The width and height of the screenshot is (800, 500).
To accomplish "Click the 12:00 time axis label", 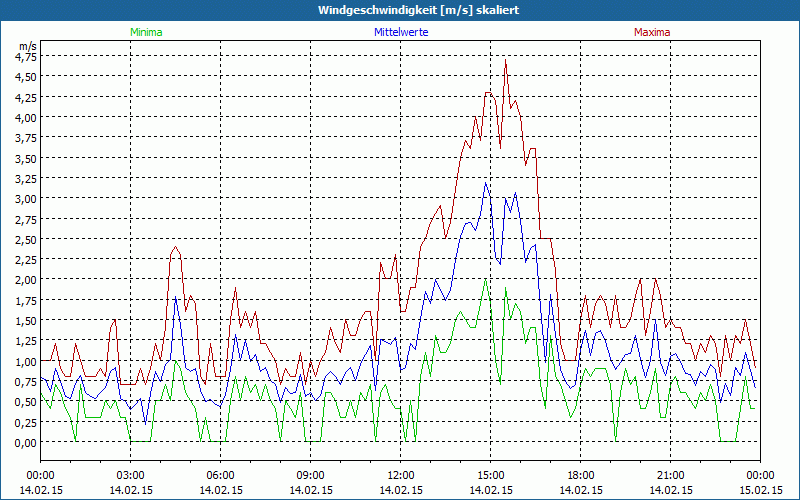I will coord(401,476).
